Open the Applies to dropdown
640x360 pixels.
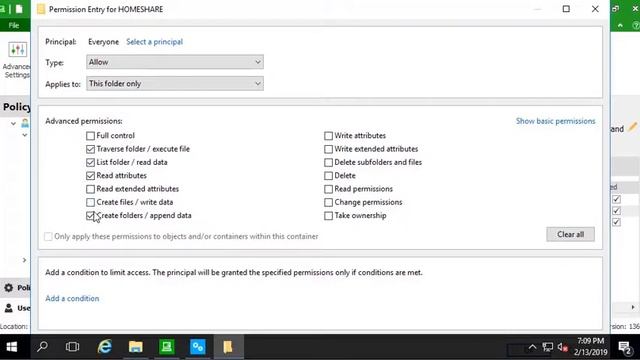[x=175, y=83]
